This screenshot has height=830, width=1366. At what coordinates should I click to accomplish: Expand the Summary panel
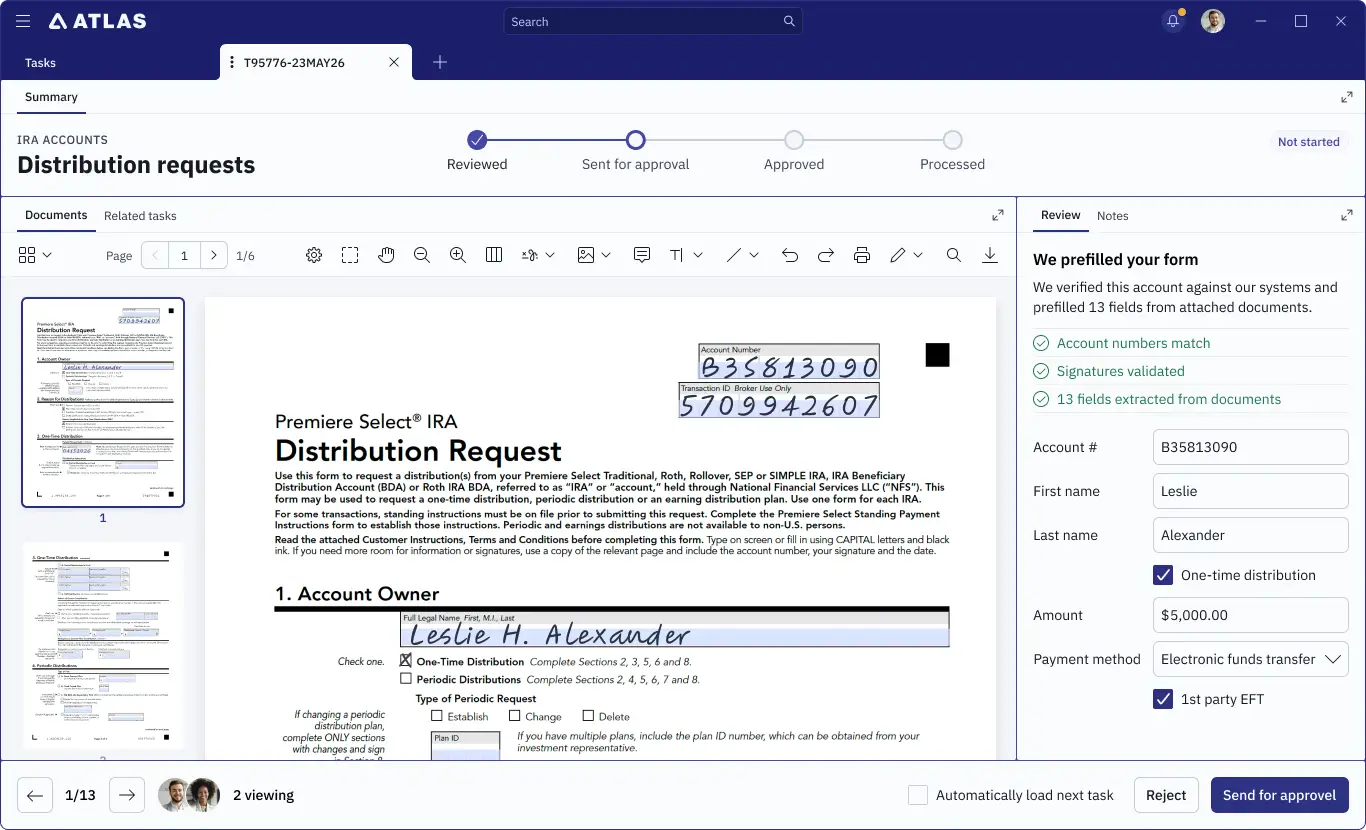(1347, 97)
